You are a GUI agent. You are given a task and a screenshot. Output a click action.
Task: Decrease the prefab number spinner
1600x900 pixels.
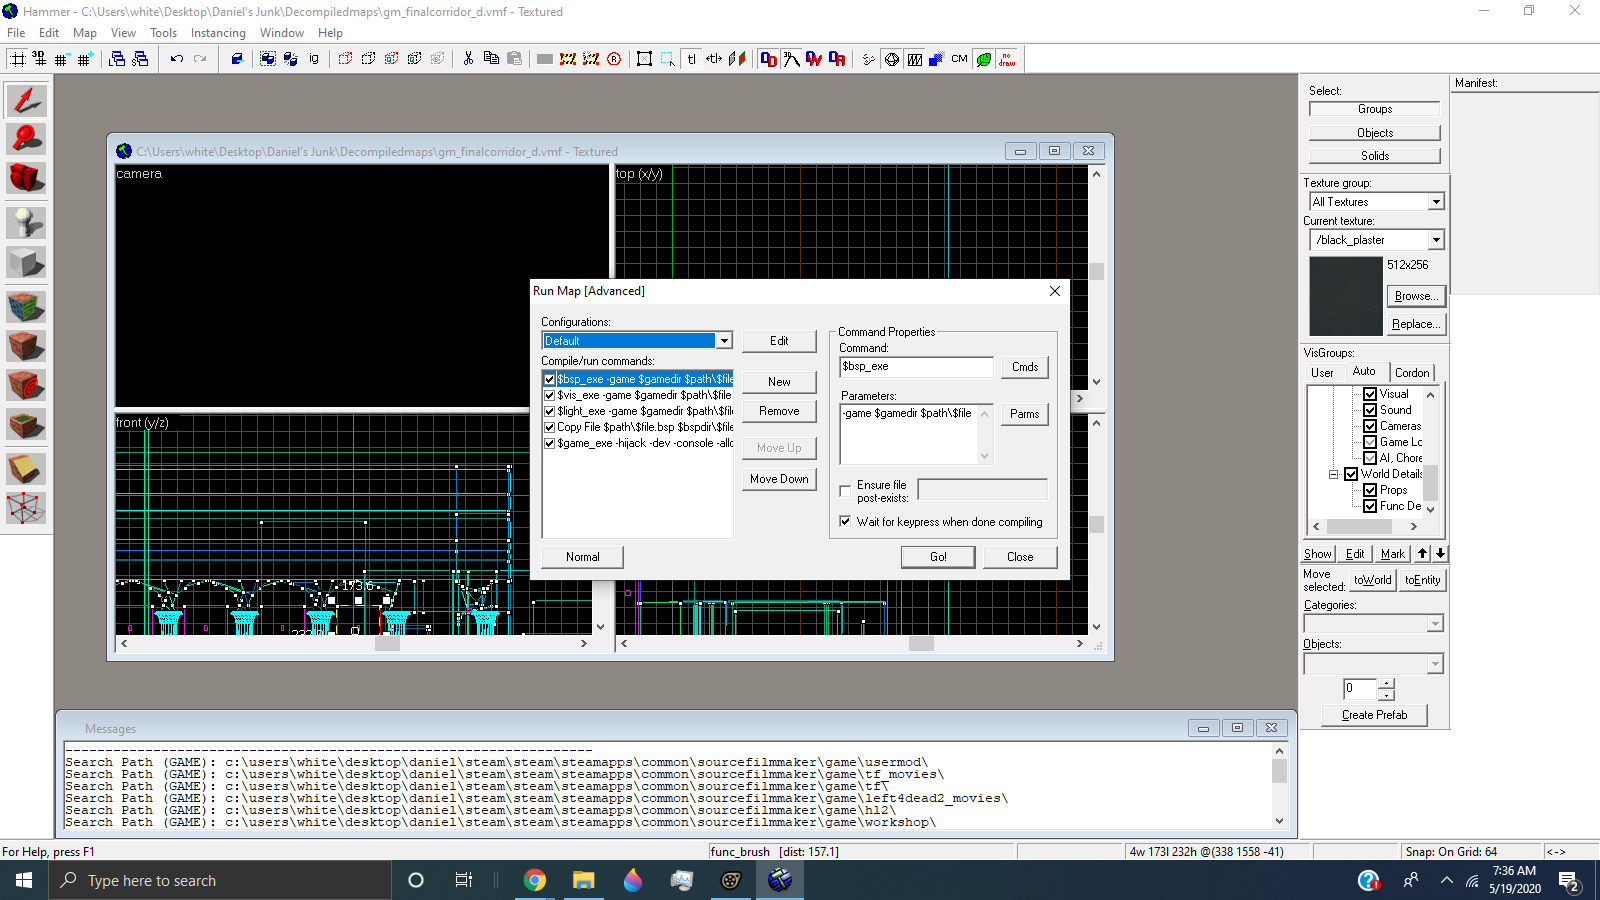[x=1386, y=694]
